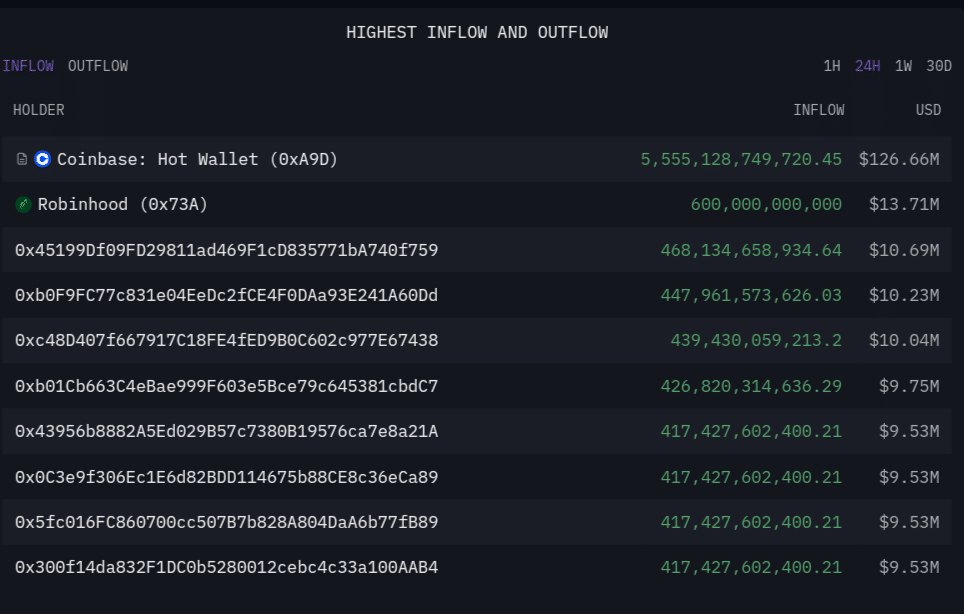
Task: Open address 0xb01Cb663C4eBae999F603e5Bce79c645381cbdC7
Action: 226,386
